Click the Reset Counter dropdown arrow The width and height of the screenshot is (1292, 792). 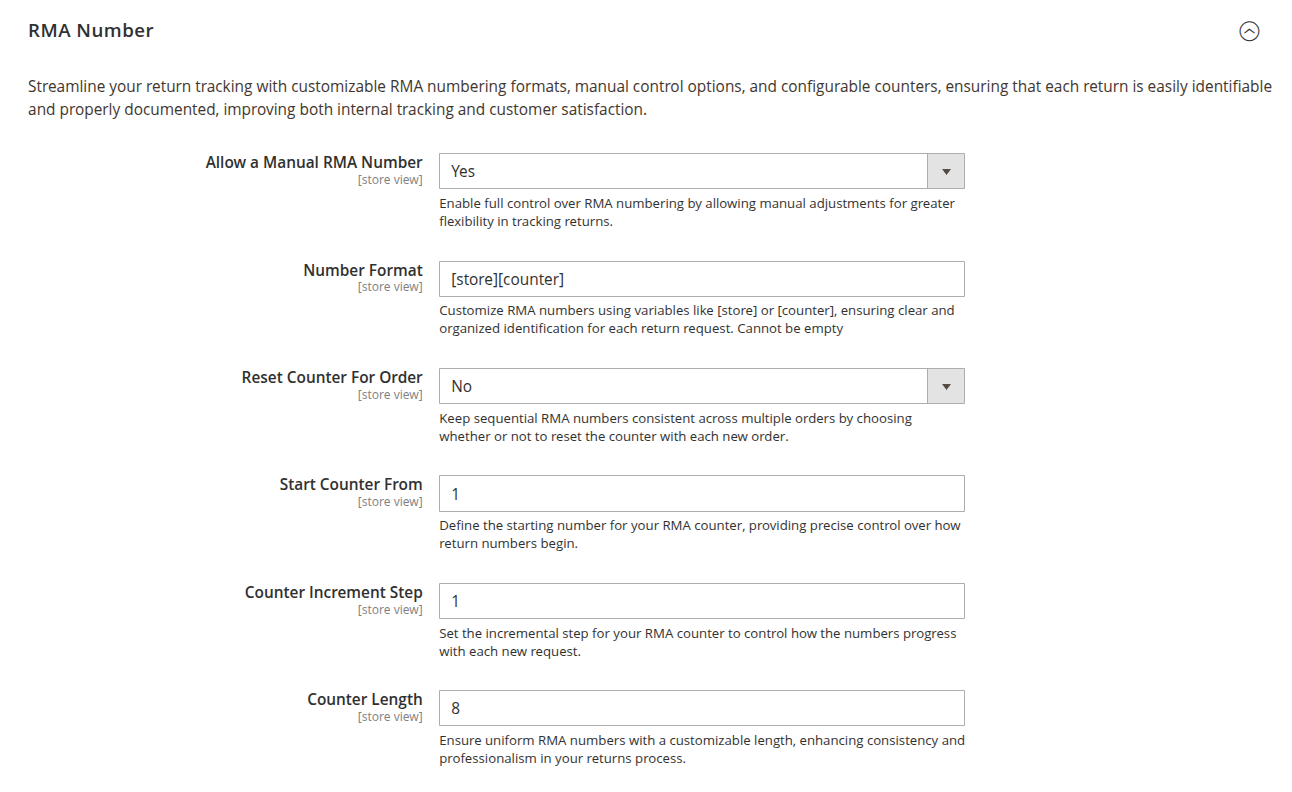click(x=946, y=386)
